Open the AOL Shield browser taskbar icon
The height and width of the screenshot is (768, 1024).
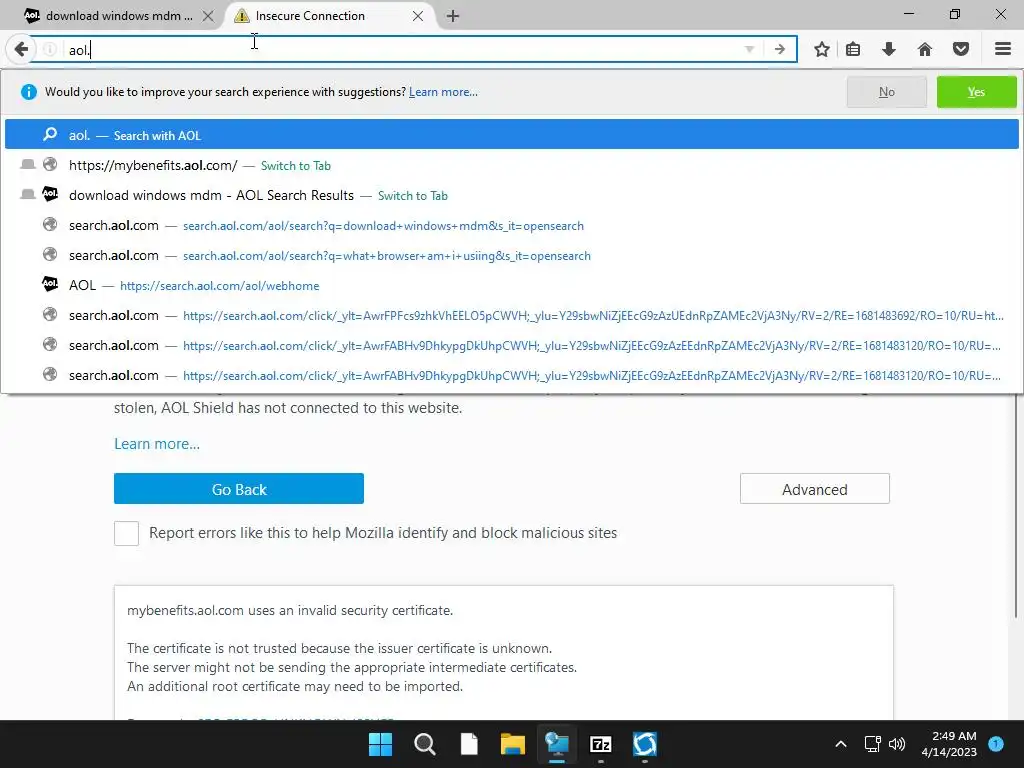[x=645, y=744]
